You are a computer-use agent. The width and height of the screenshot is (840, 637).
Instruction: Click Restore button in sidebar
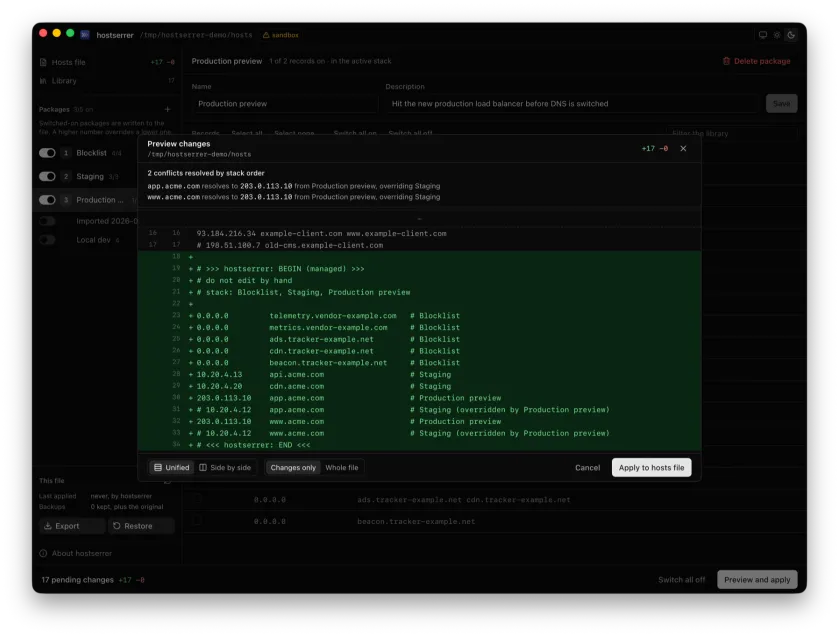[141, 526]
